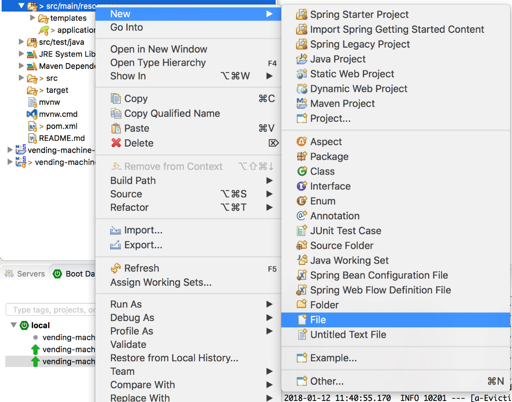The image size is (512, 402).
Task: Click the Refresh icon in context menu
Action: (116, 268)
